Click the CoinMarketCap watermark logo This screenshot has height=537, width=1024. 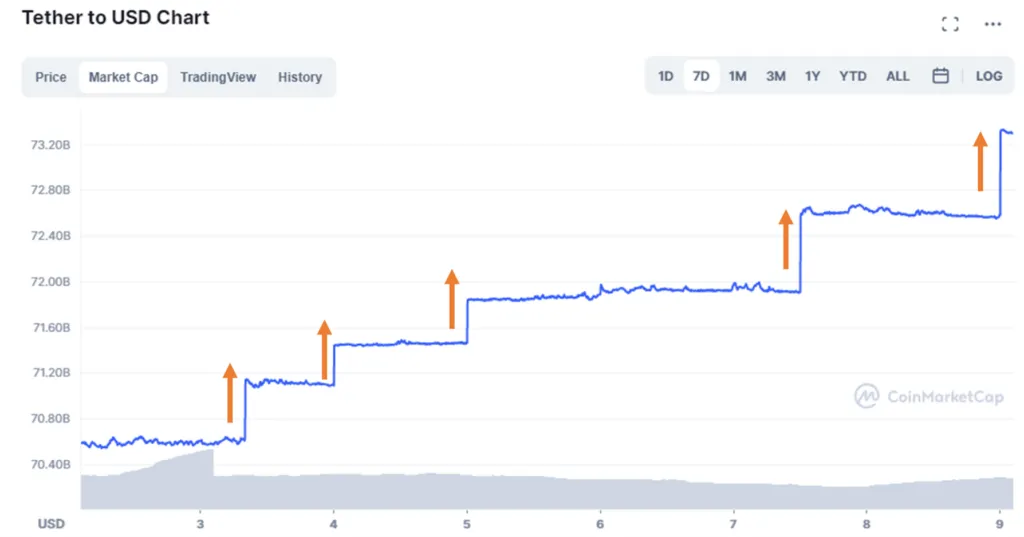pos(929,396)
